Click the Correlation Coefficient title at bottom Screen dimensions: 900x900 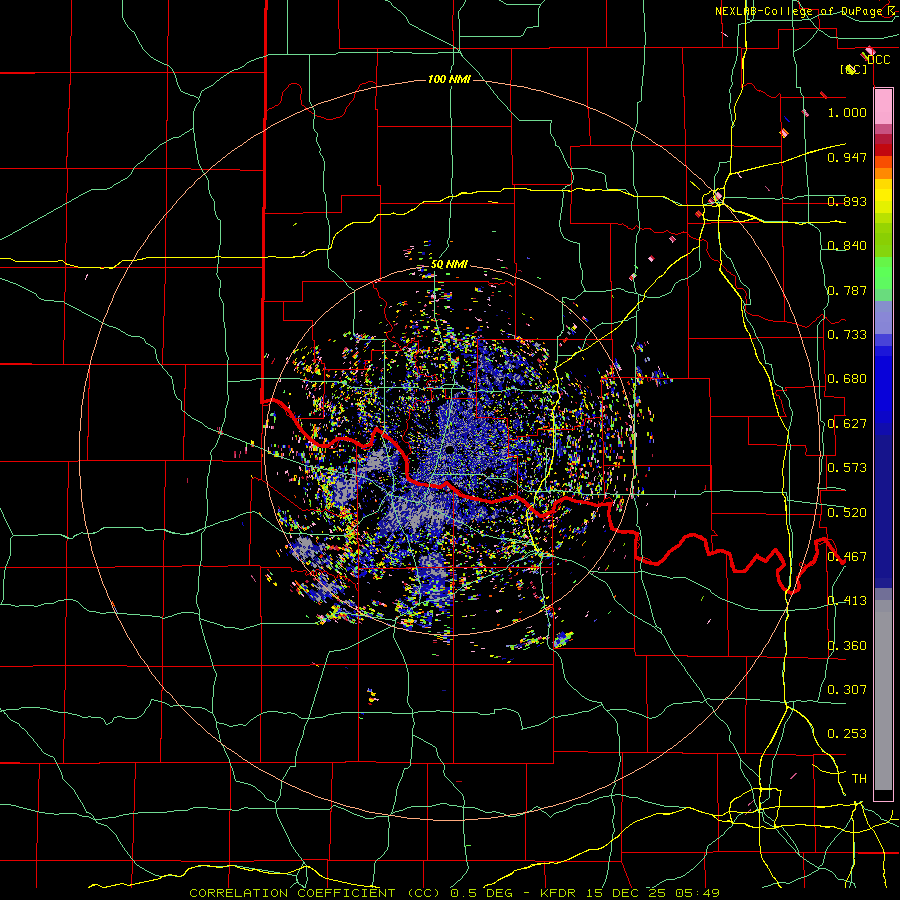pos(454,893)
